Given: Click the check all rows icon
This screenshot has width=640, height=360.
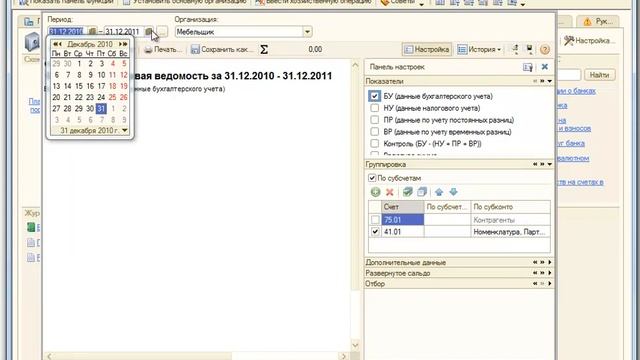Looking at the screenshot, I should pyautogui.click(x=407, y=192).
